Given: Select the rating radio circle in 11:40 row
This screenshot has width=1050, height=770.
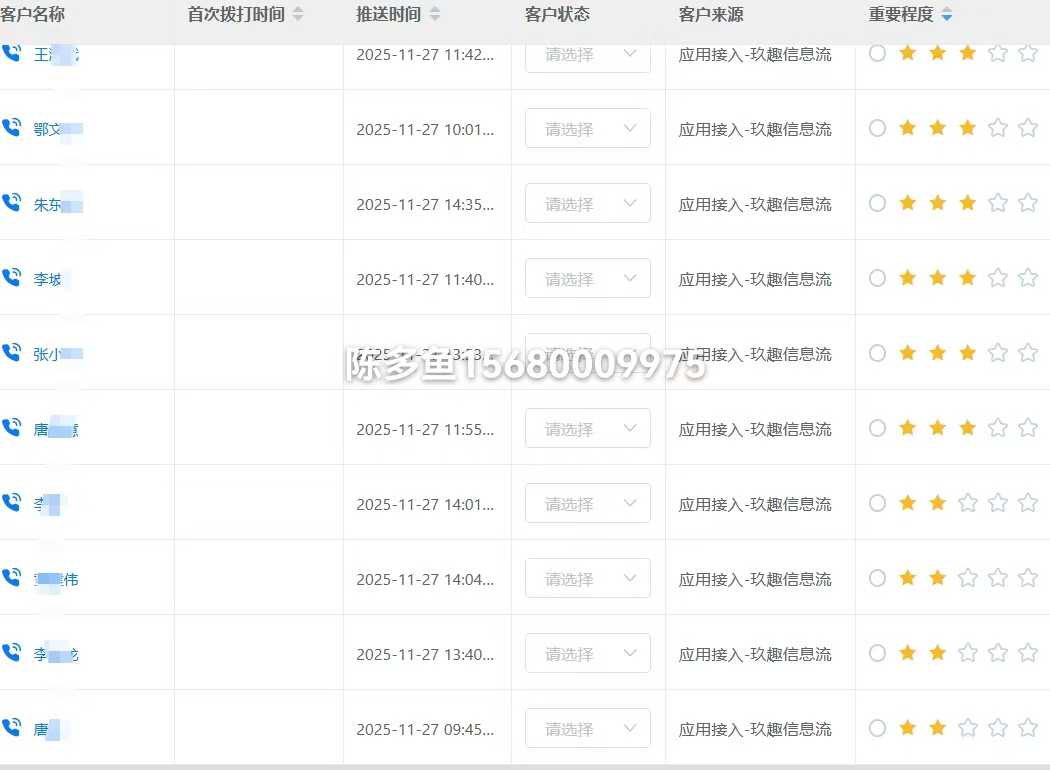Looking at the screenshot, I should [x=877, y=278].
